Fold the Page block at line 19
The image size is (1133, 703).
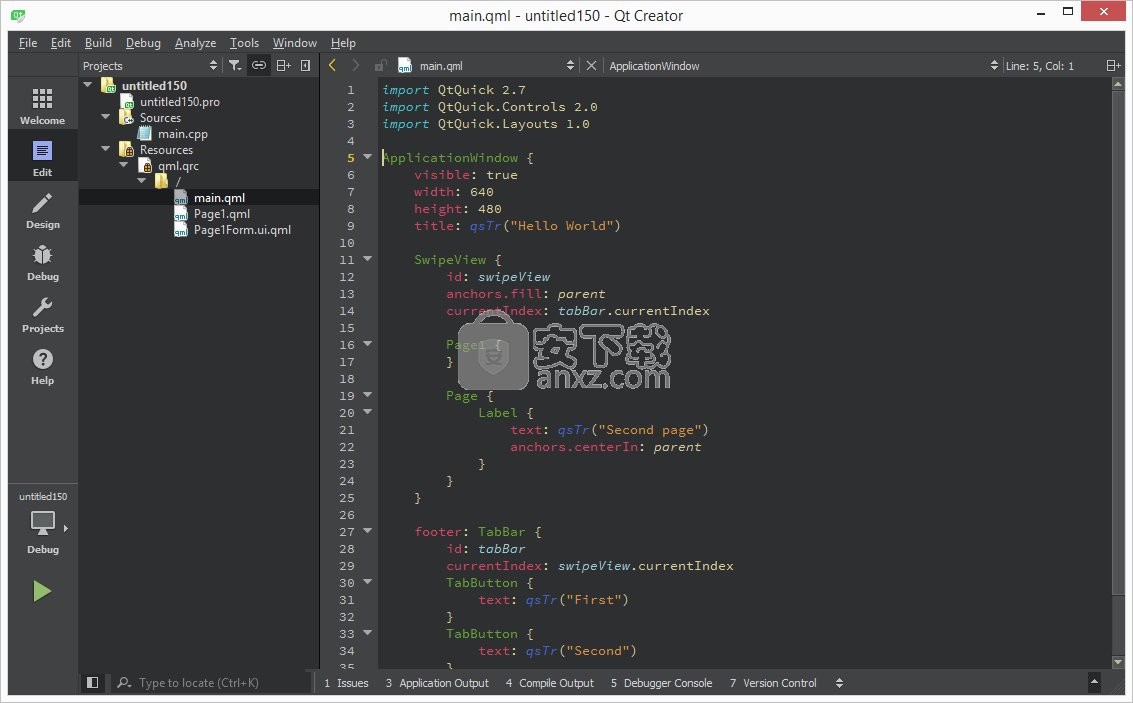point(367,395)
